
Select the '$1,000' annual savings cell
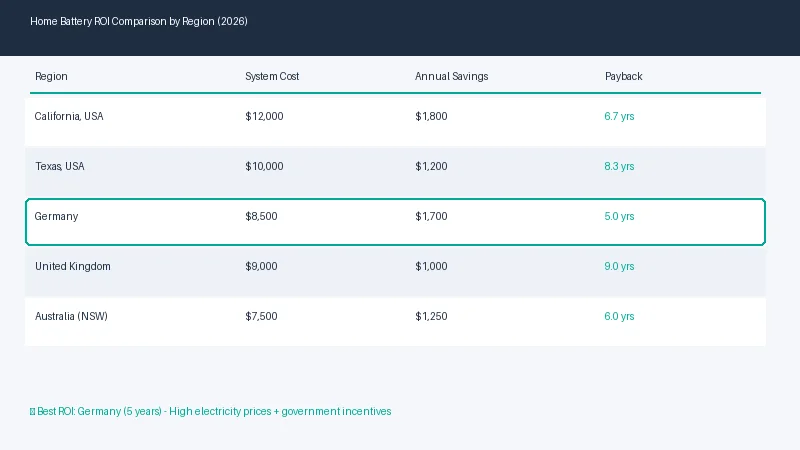431,266
